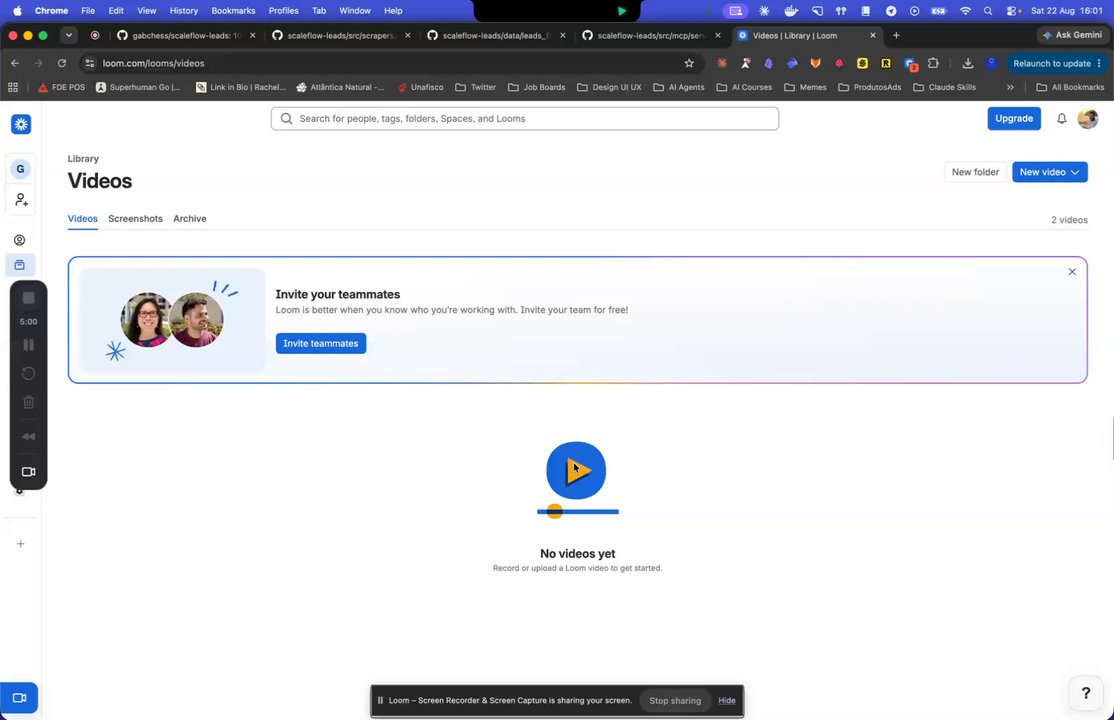Open the scaleflow-leads/src/mcp browser tab

651,36
